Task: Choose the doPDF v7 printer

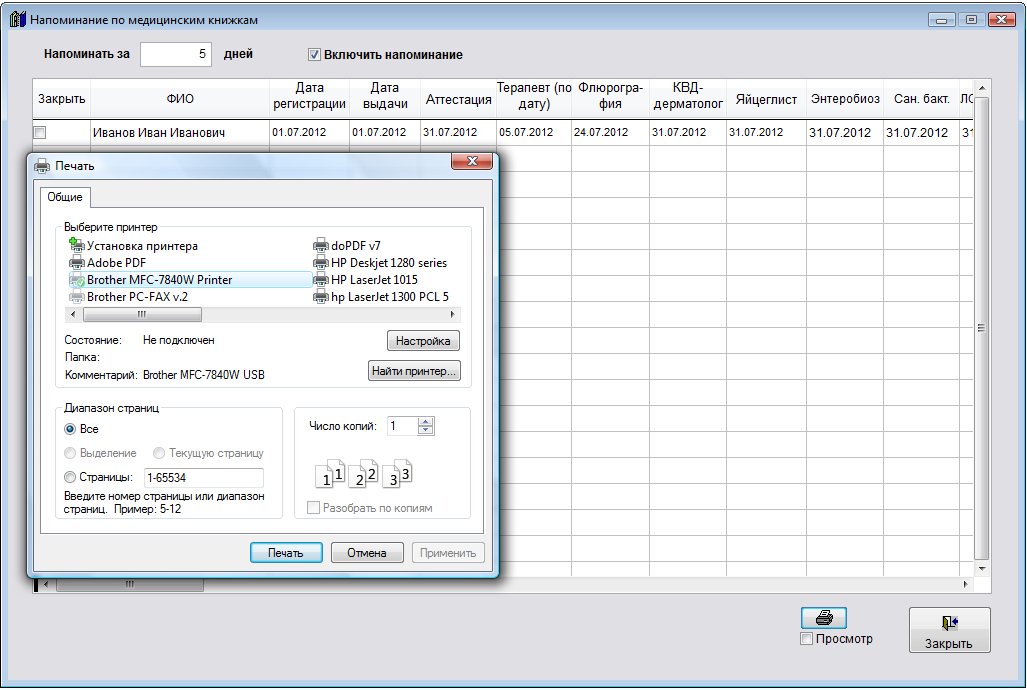Action: click(x=355, y=246)
